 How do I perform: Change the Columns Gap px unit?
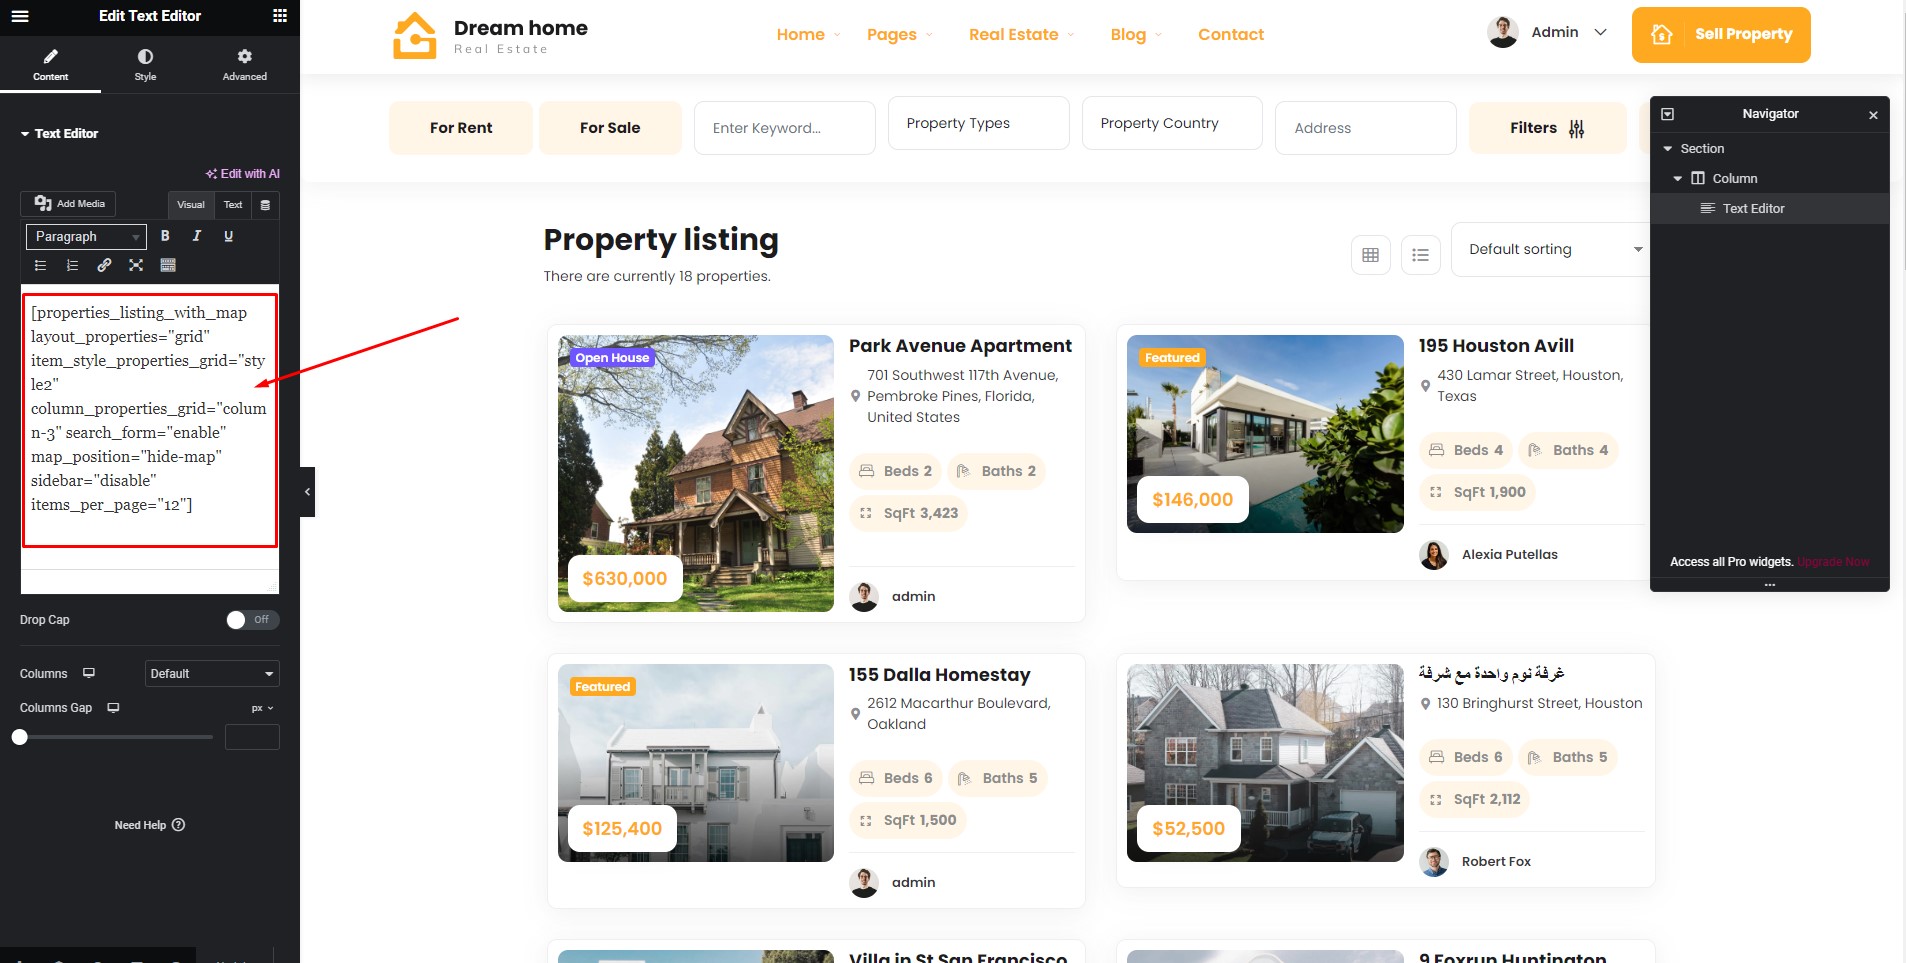[262, 708]
